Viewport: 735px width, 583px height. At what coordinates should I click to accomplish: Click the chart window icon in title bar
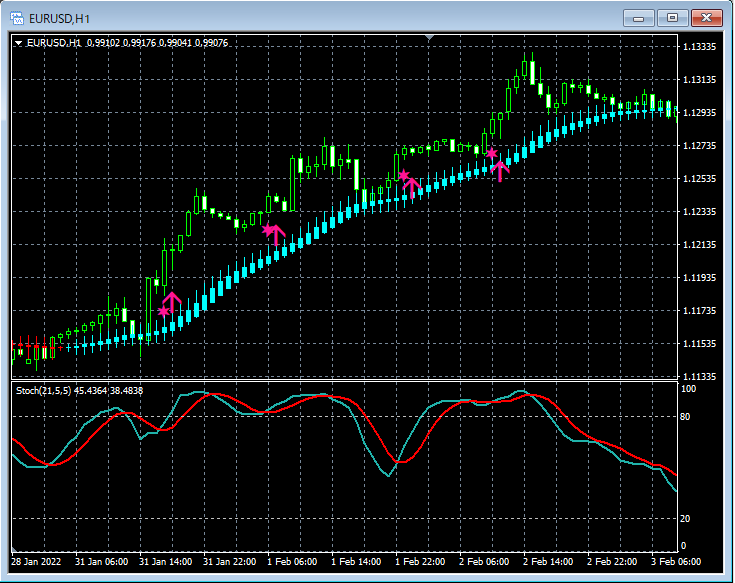pos(16,18)
